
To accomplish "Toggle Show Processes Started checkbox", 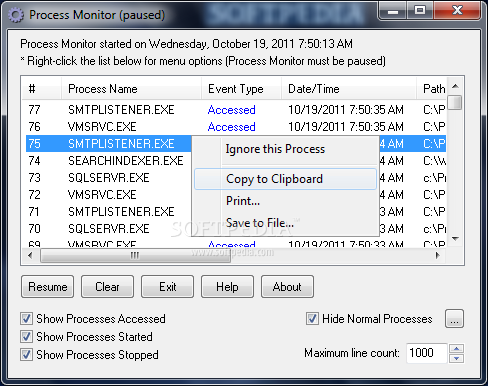I will 26,337.
